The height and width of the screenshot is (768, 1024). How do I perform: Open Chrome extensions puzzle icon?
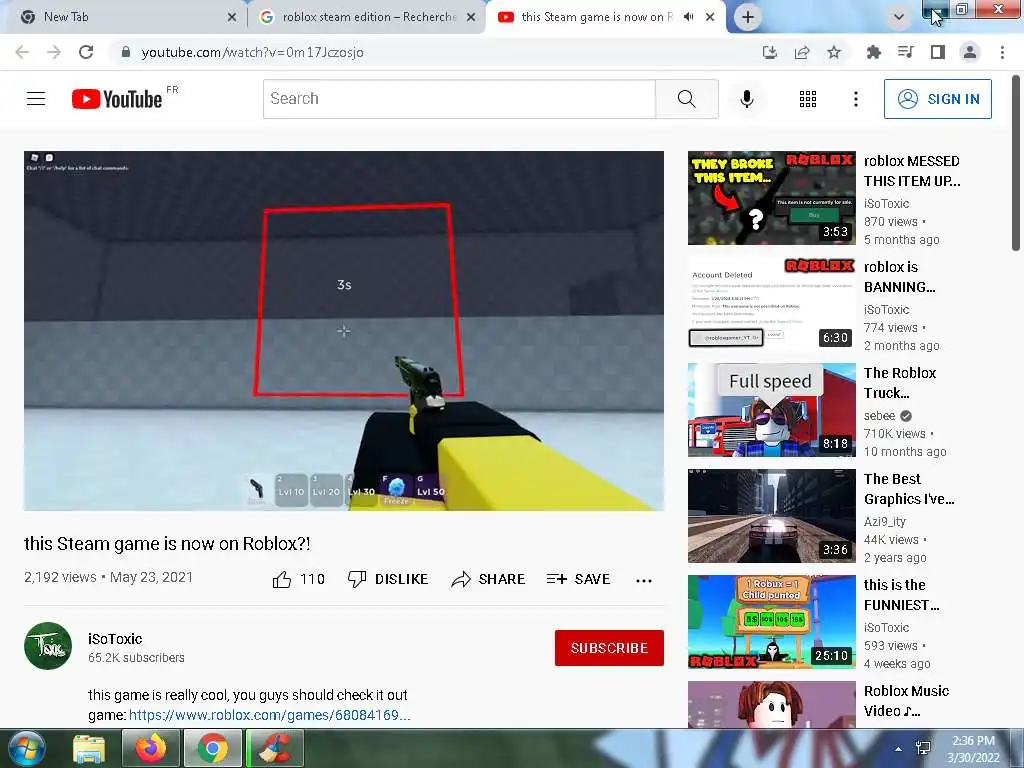coord(873,52)
